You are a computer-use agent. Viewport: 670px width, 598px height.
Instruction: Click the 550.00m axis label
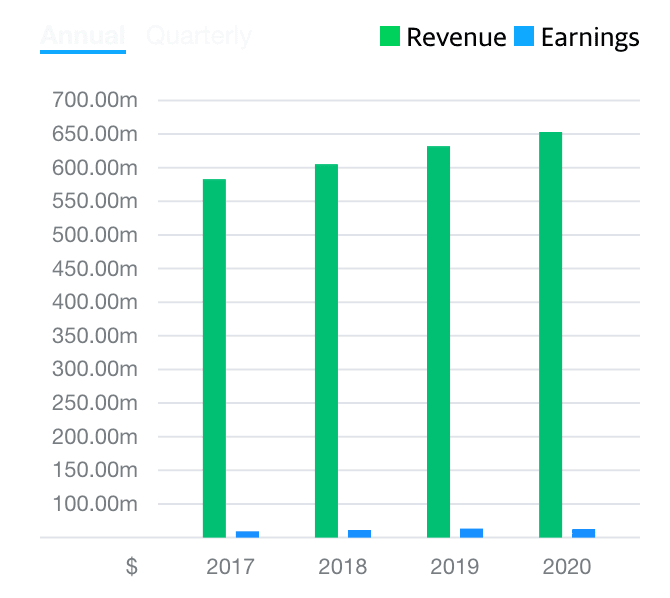[95, 201]
